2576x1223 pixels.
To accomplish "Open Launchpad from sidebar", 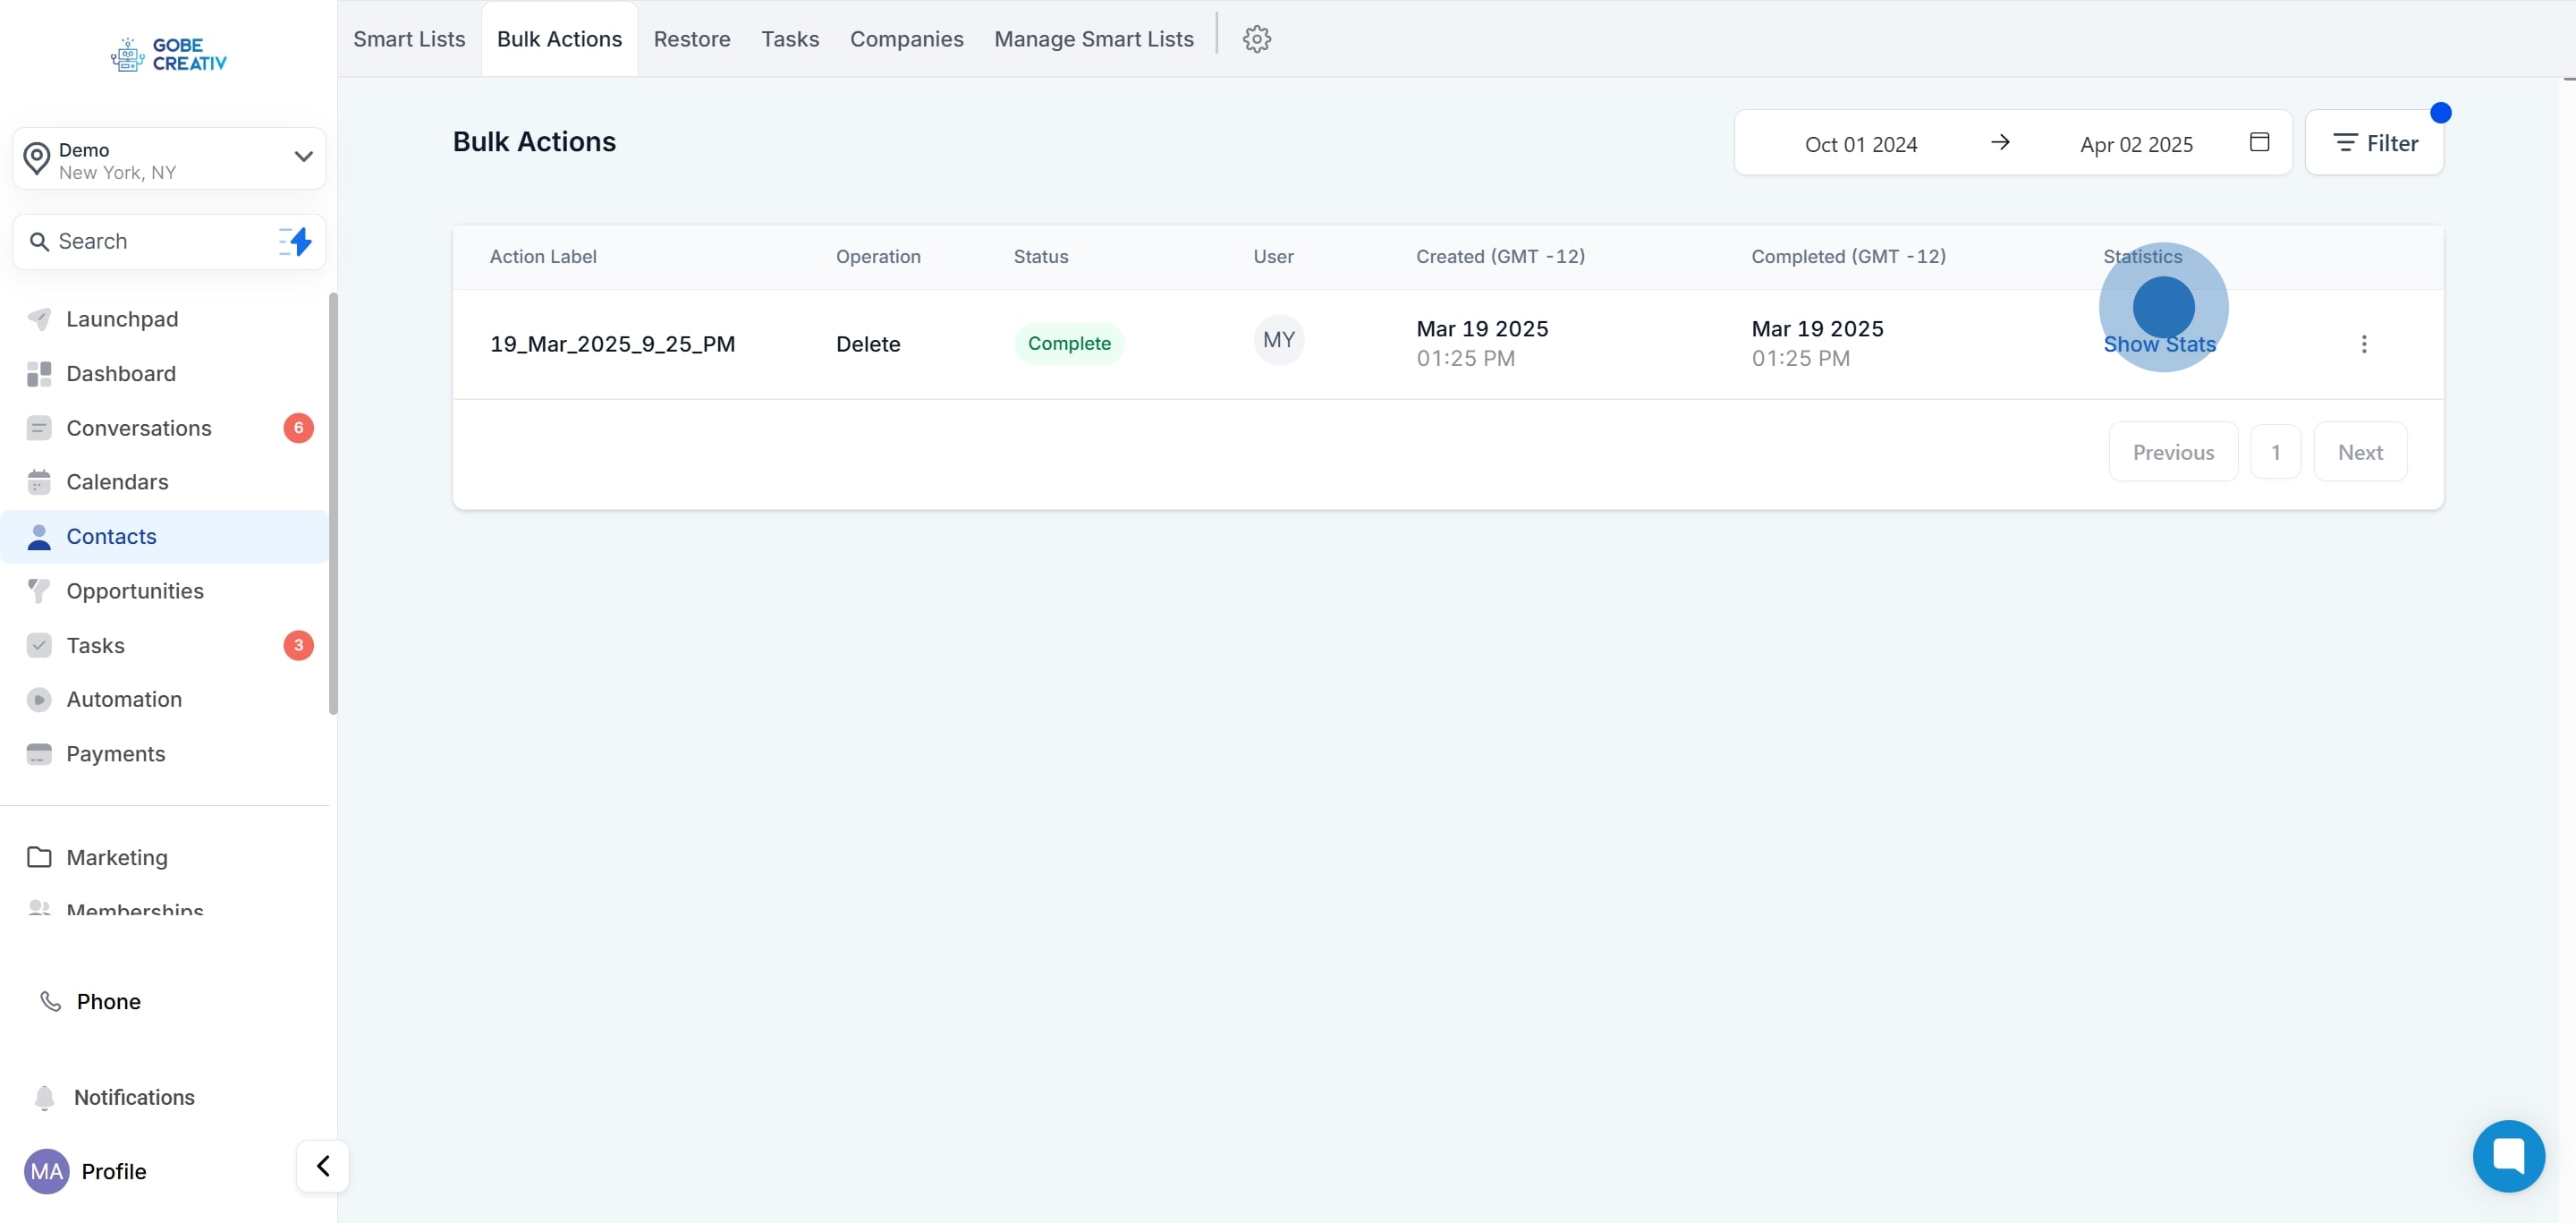I will (122, 319).
